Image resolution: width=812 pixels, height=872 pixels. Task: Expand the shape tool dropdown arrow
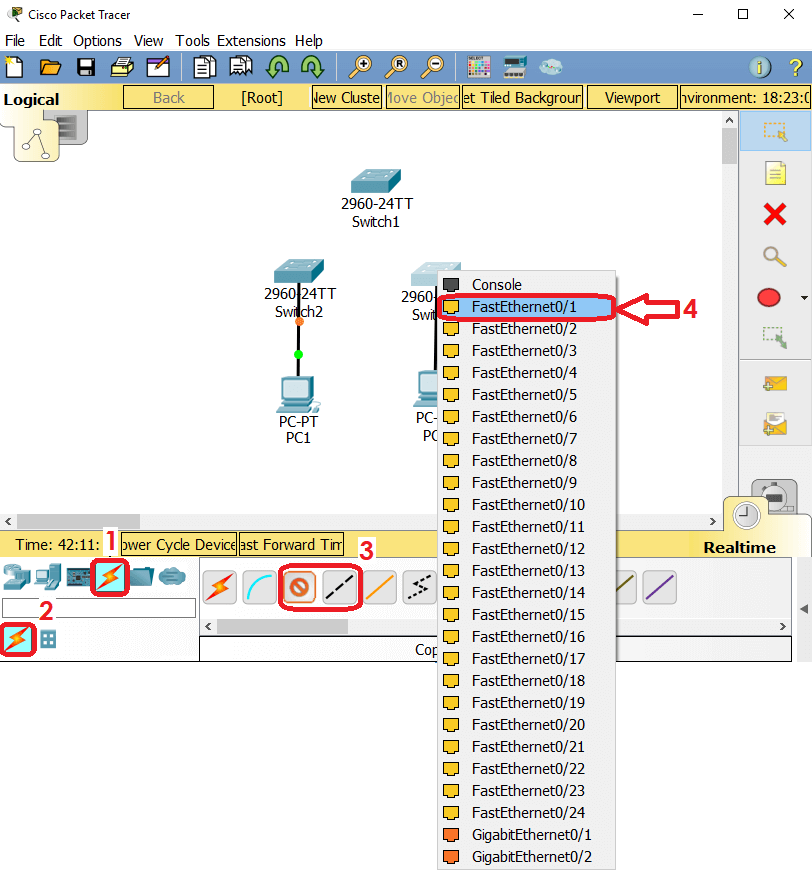(804, 298)
